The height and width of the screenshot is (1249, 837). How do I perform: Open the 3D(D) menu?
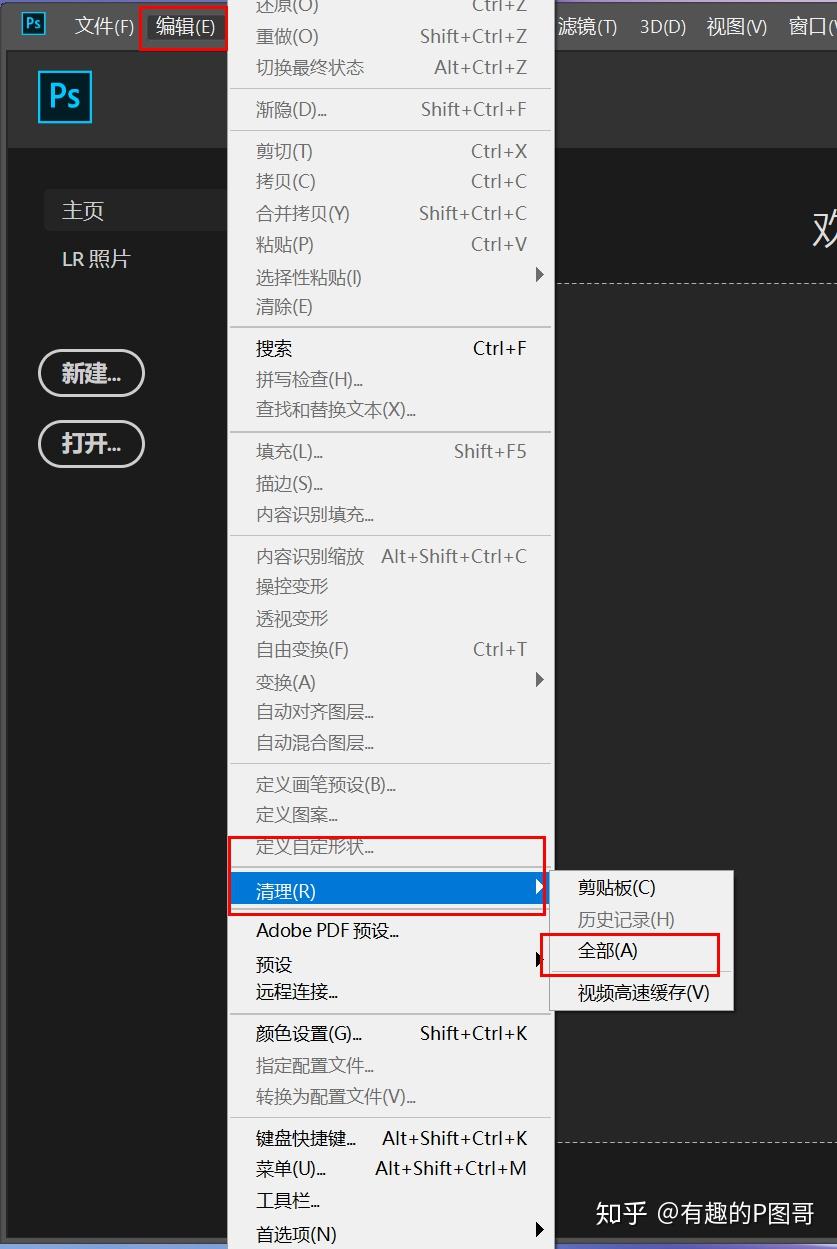click(661, 27)
